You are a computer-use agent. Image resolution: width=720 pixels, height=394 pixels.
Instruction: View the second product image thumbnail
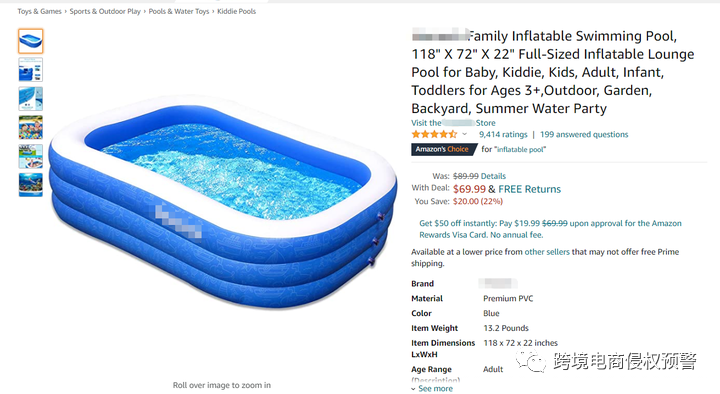[31, 70]
